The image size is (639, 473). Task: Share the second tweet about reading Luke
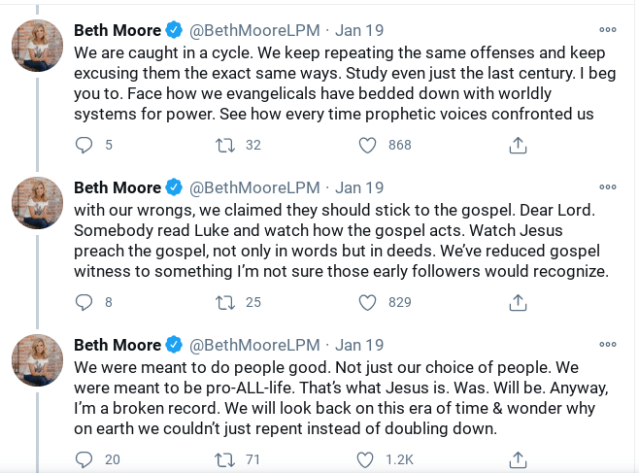click(517, 302)
